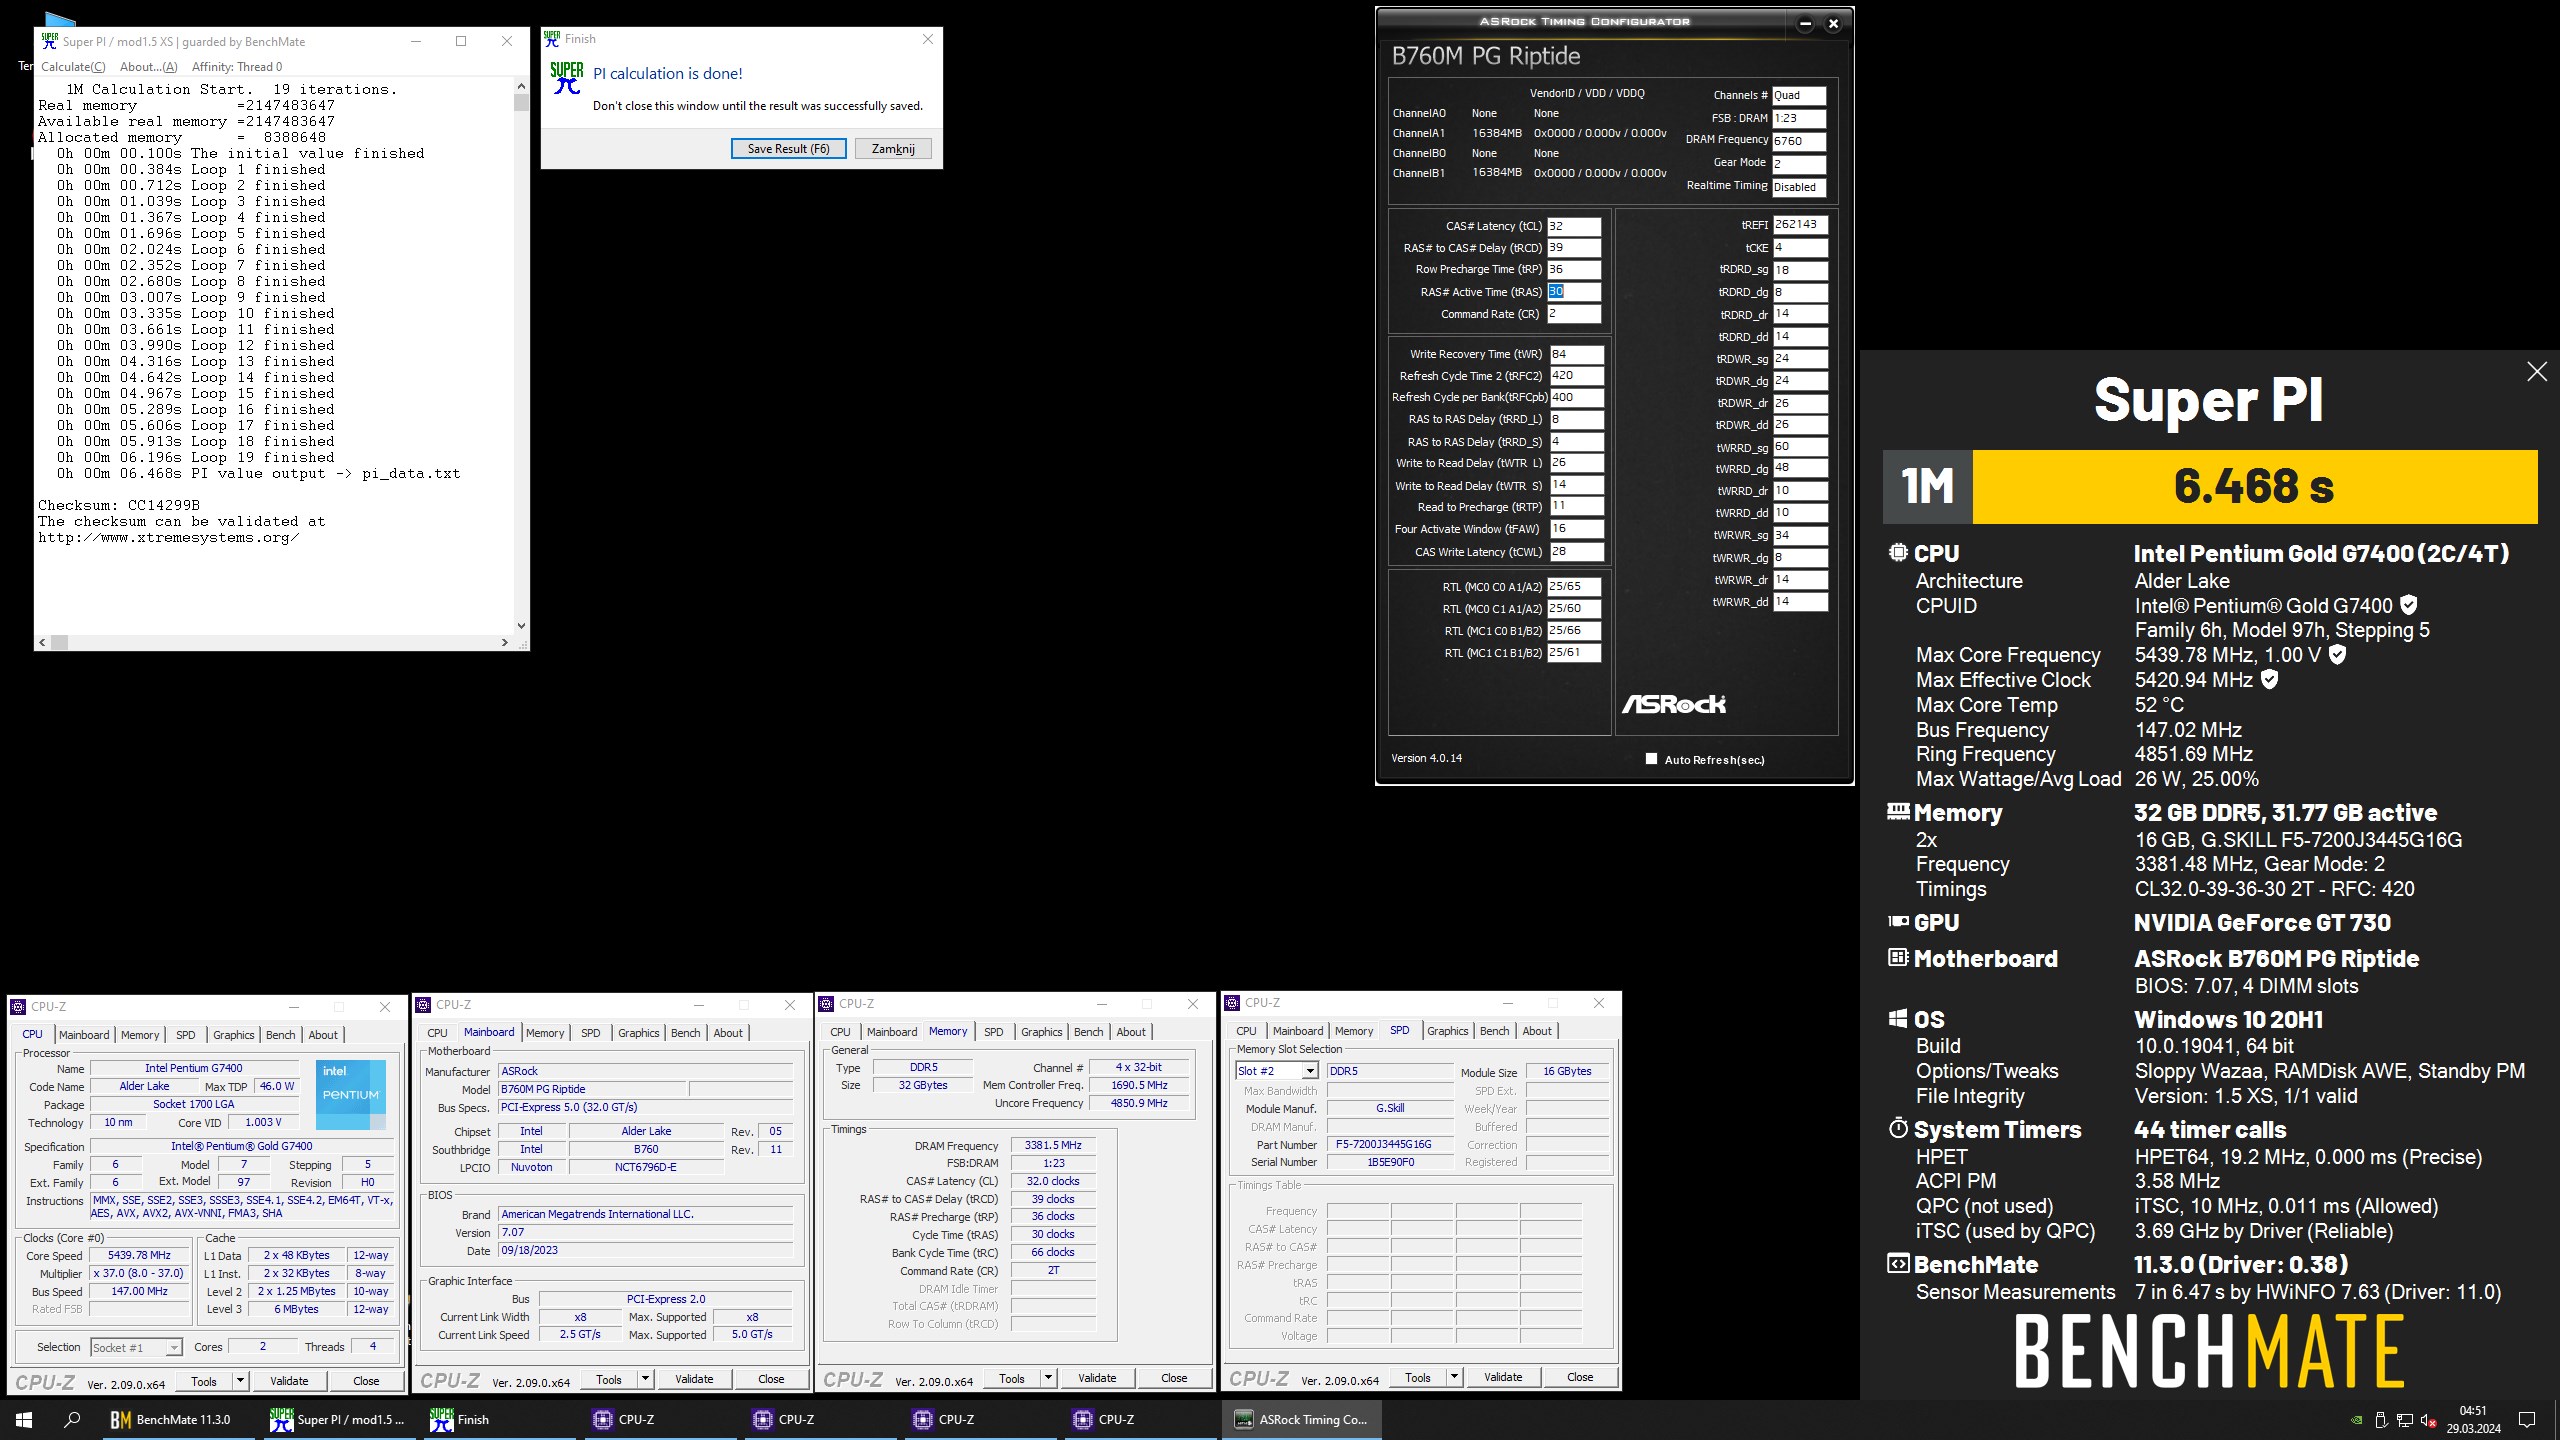Viewport: 2560px width, 1440px height.
Task: Expand Tools dropdown arrow in CPU-Z SPD window
Action: point(1454,1377)
